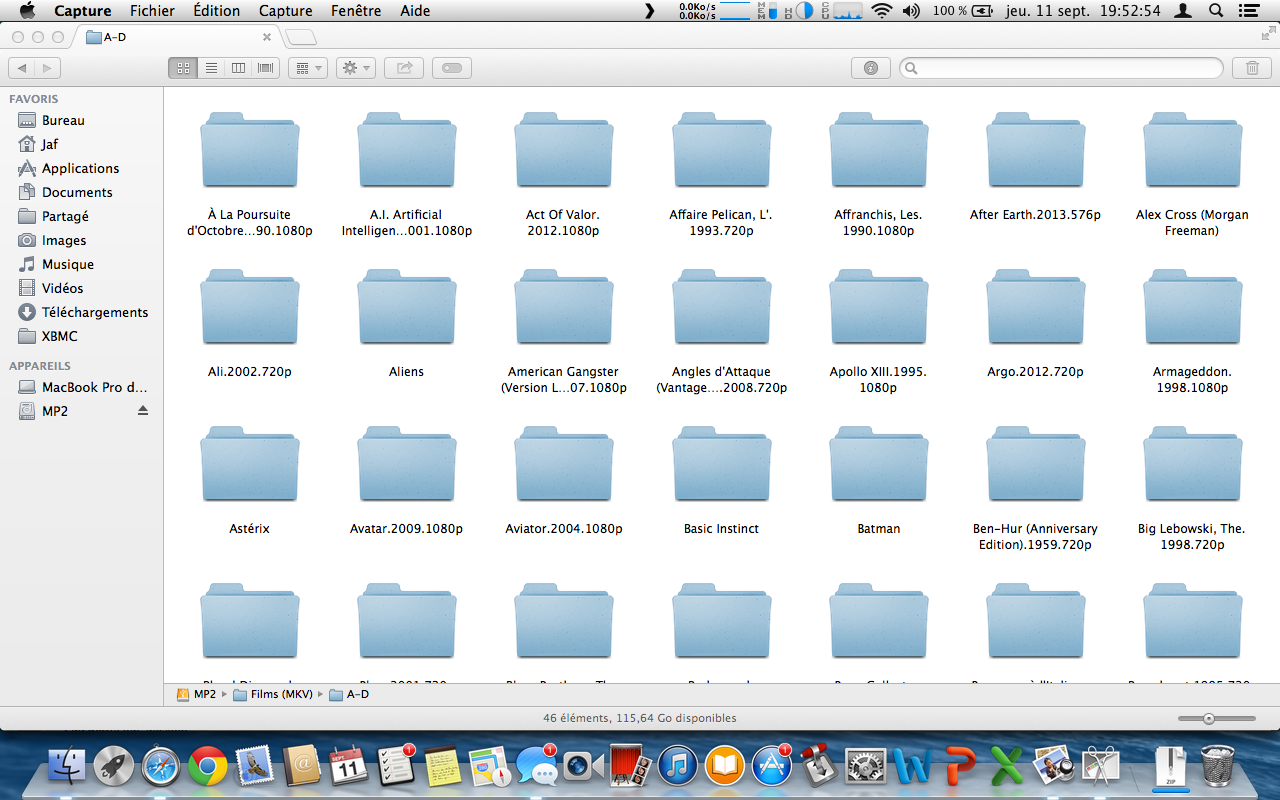Open Launchpad from the Dock
The height and width of the screenshot is (800, 1280).
point(114,767)
